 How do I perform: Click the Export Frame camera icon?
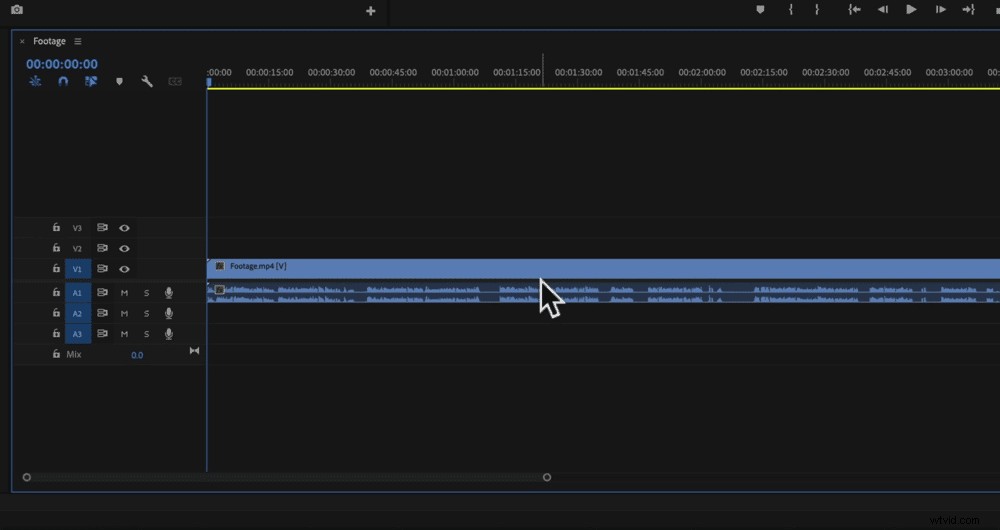(17, 10)
